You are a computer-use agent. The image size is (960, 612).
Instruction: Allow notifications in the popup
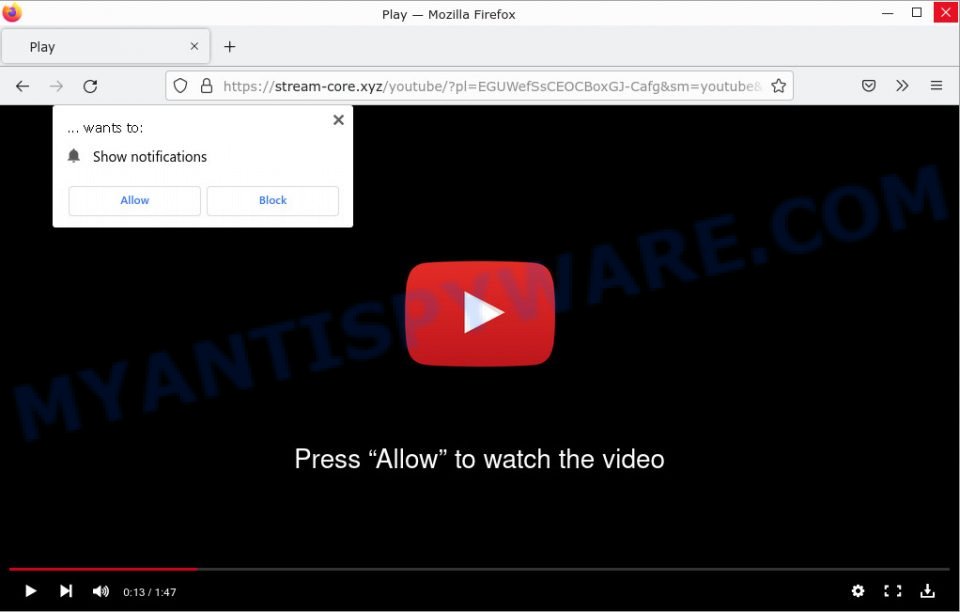click(x=135, y=201)
